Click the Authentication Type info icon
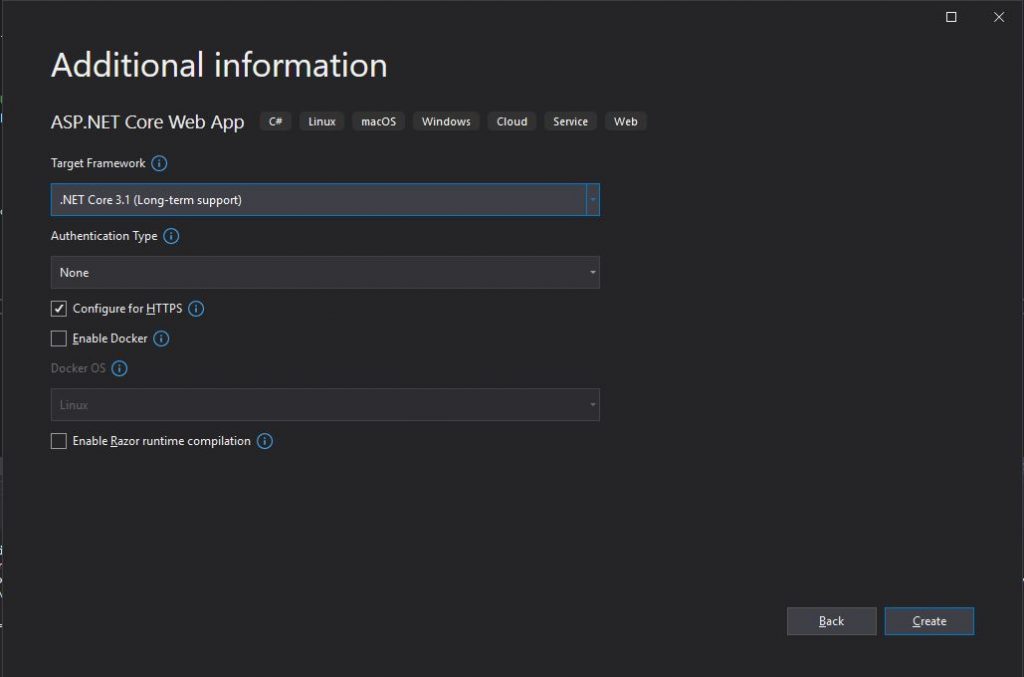The width and height of the screenshot is (1024, 677). pyautogui.click(x=171, y=236)
